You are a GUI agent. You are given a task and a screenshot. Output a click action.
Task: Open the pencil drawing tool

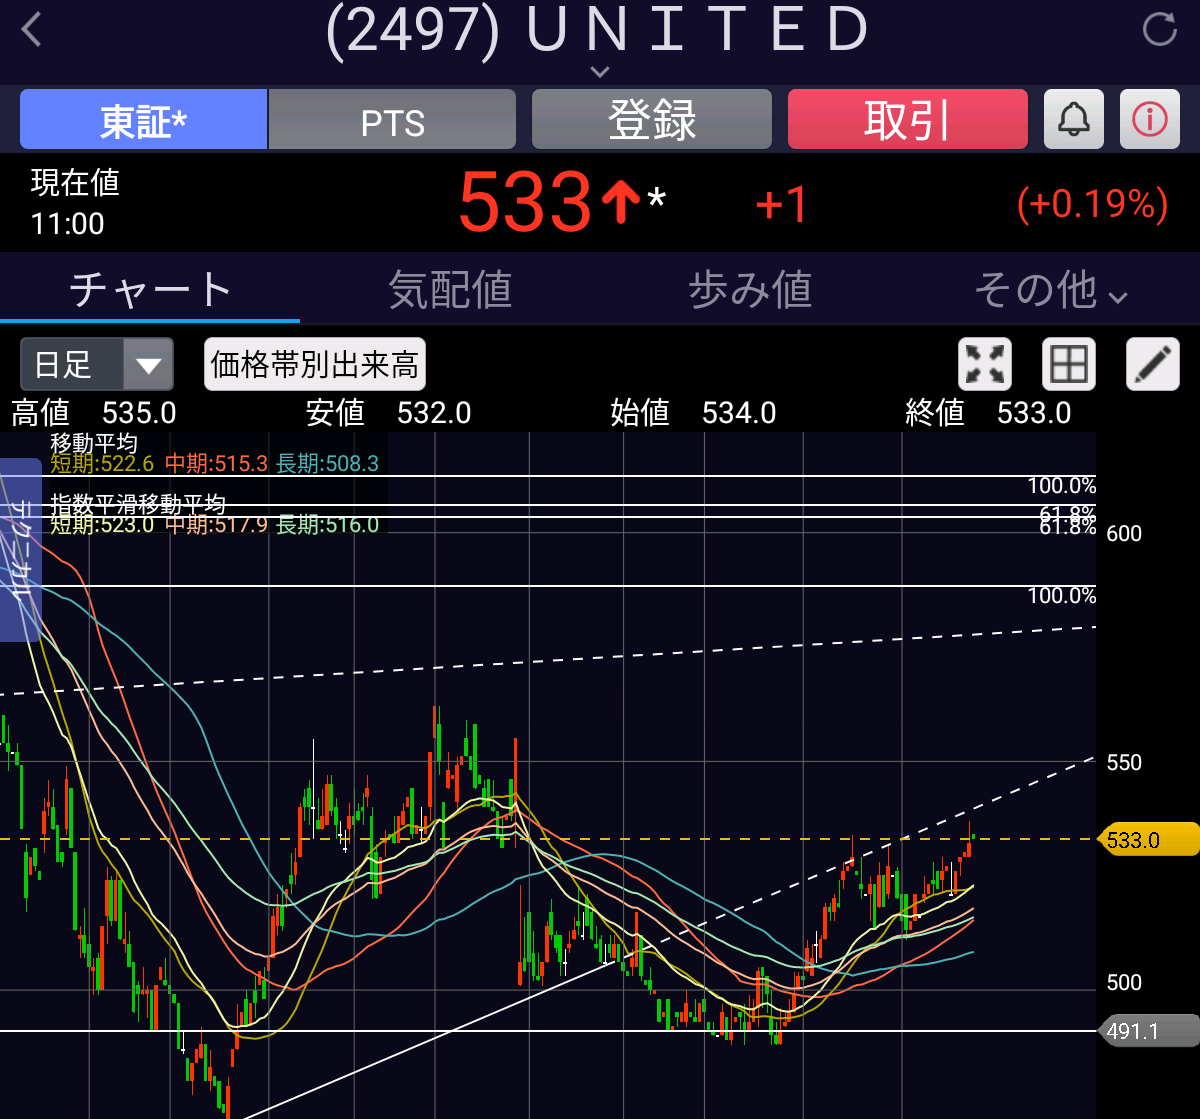[x=1153, y=364]
